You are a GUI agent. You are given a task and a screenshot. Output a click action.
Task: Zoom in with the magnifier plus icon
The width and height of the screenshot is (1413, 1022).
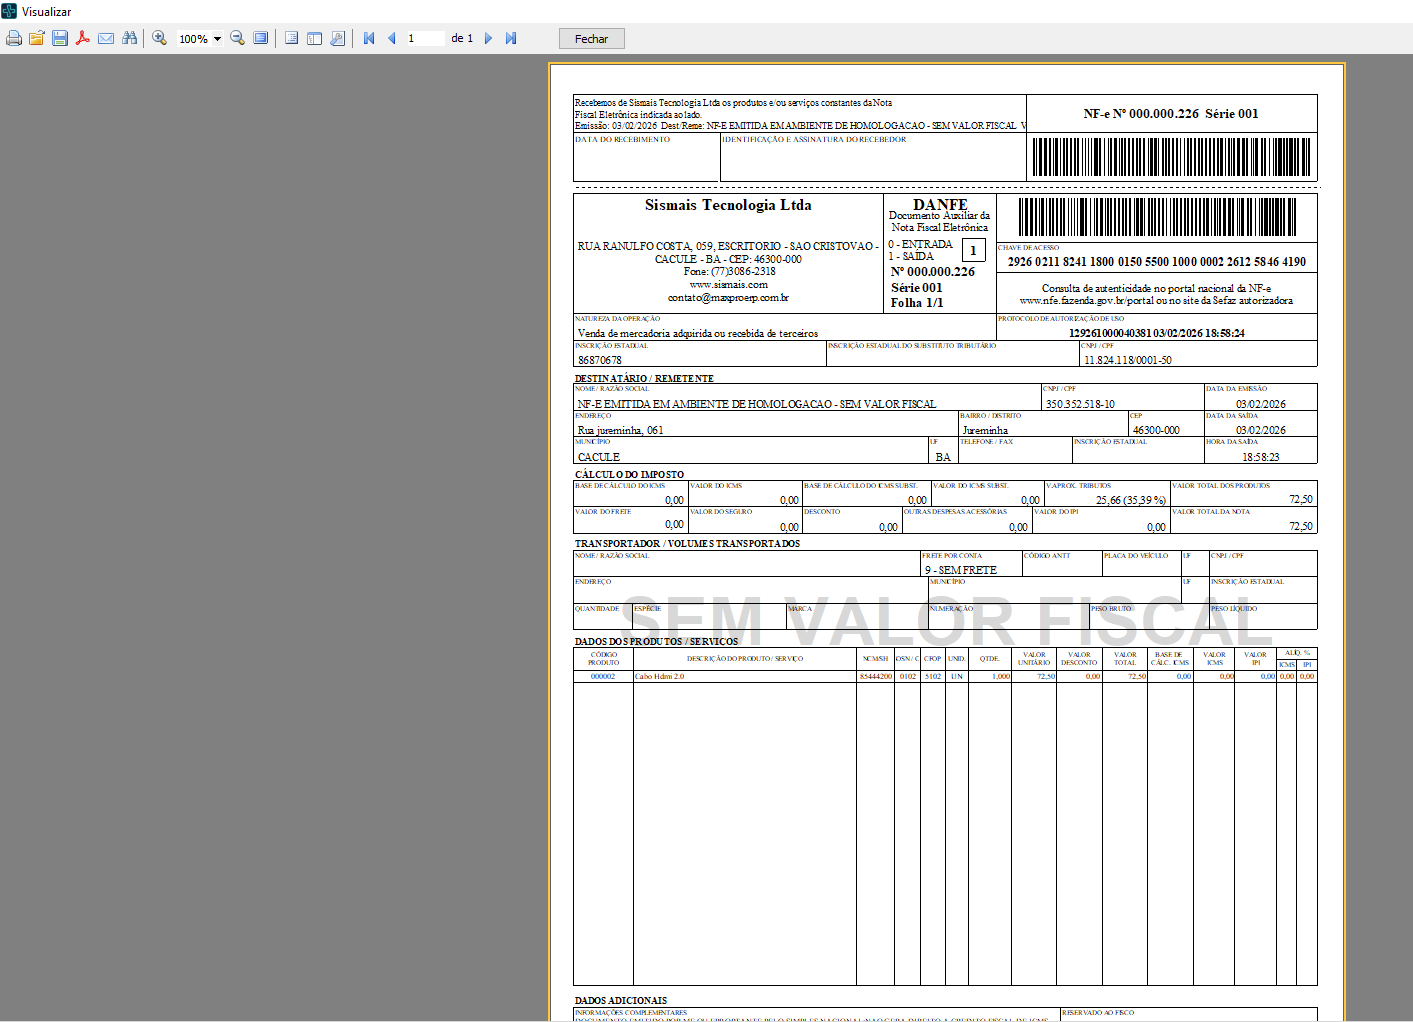160,39
